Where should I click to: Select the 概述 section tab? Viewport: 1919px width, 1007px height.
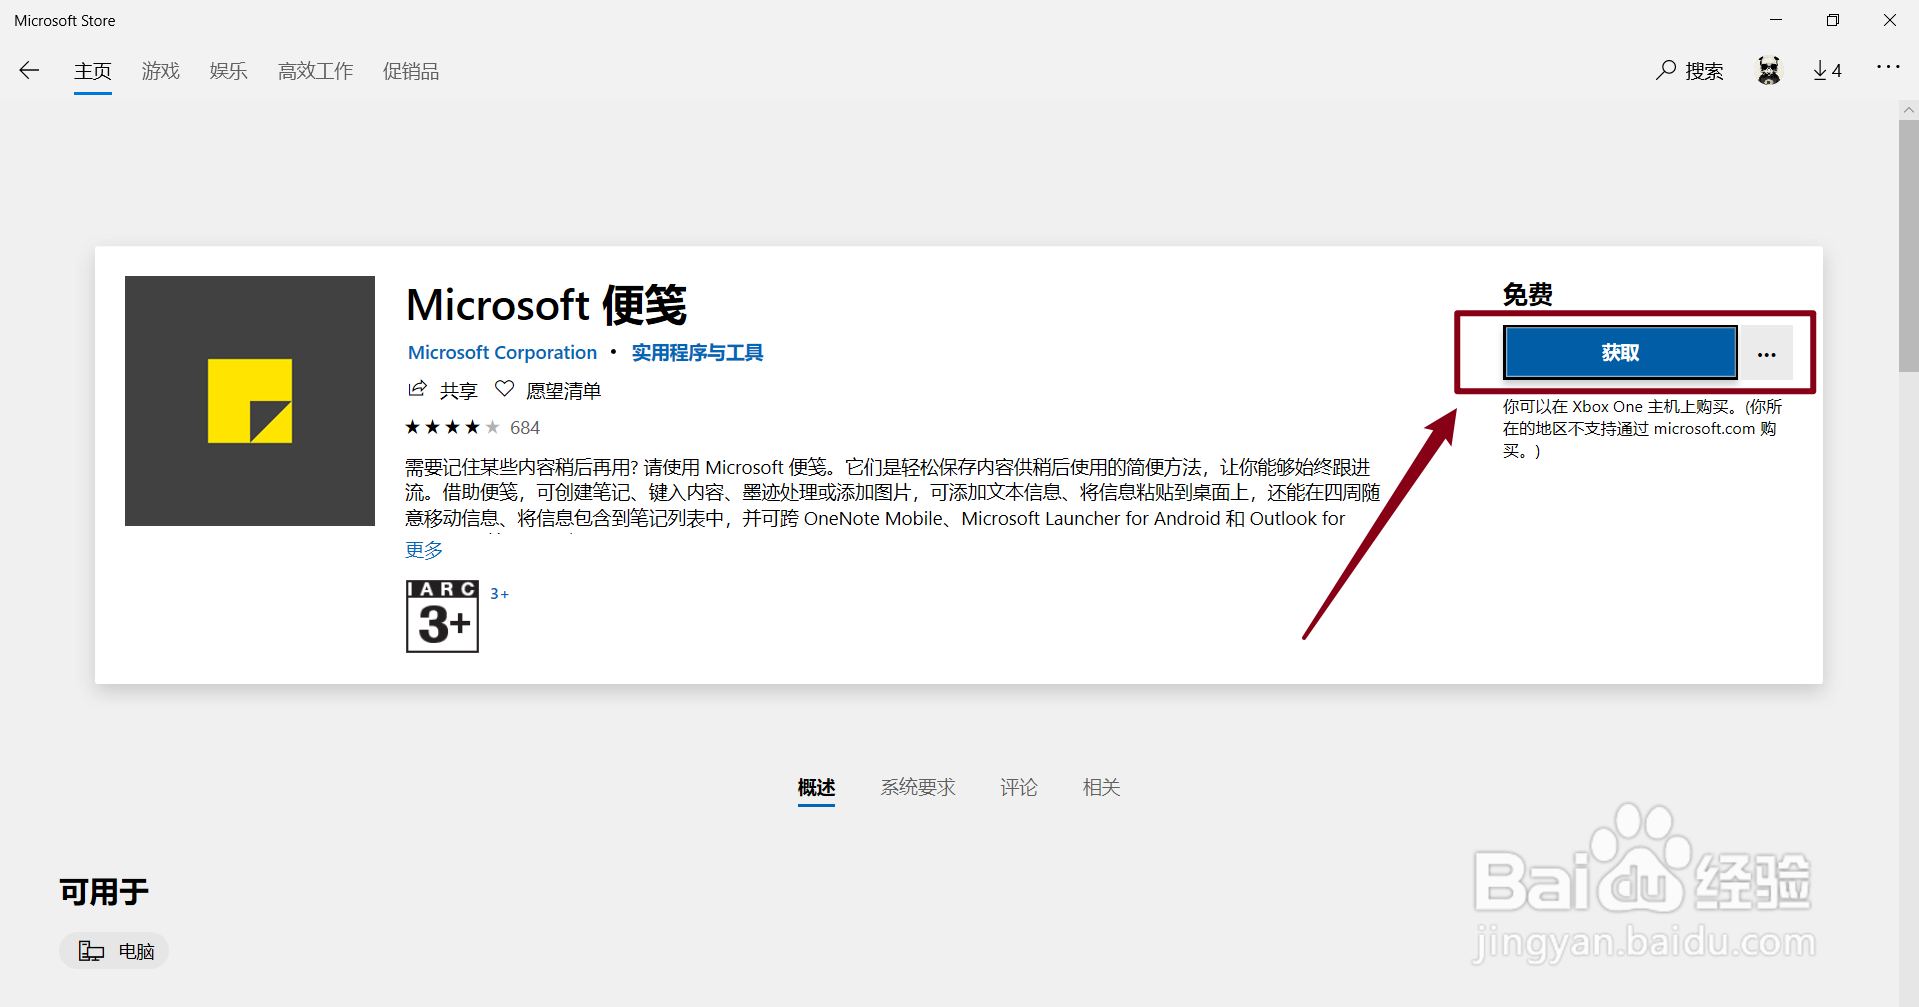[816, 788]
